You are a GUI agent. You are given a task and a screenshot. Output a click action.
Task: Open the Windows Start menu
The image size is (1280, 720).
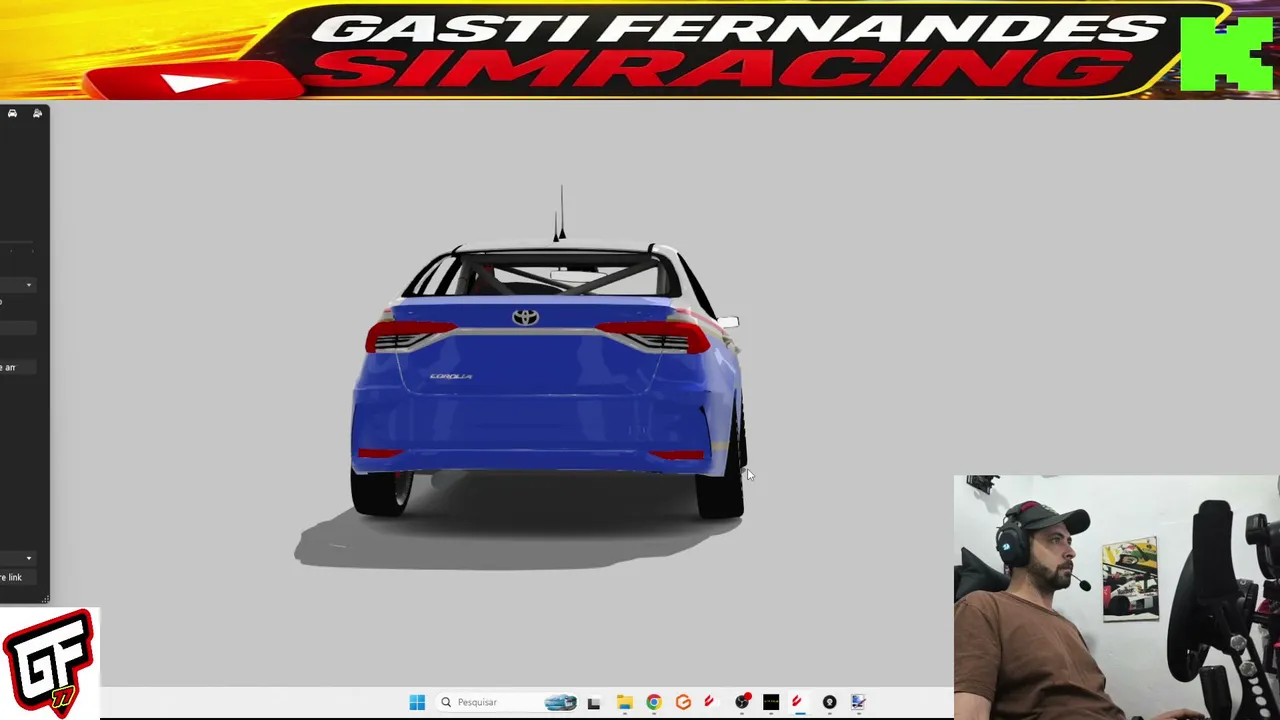click(x=417, y=702)
